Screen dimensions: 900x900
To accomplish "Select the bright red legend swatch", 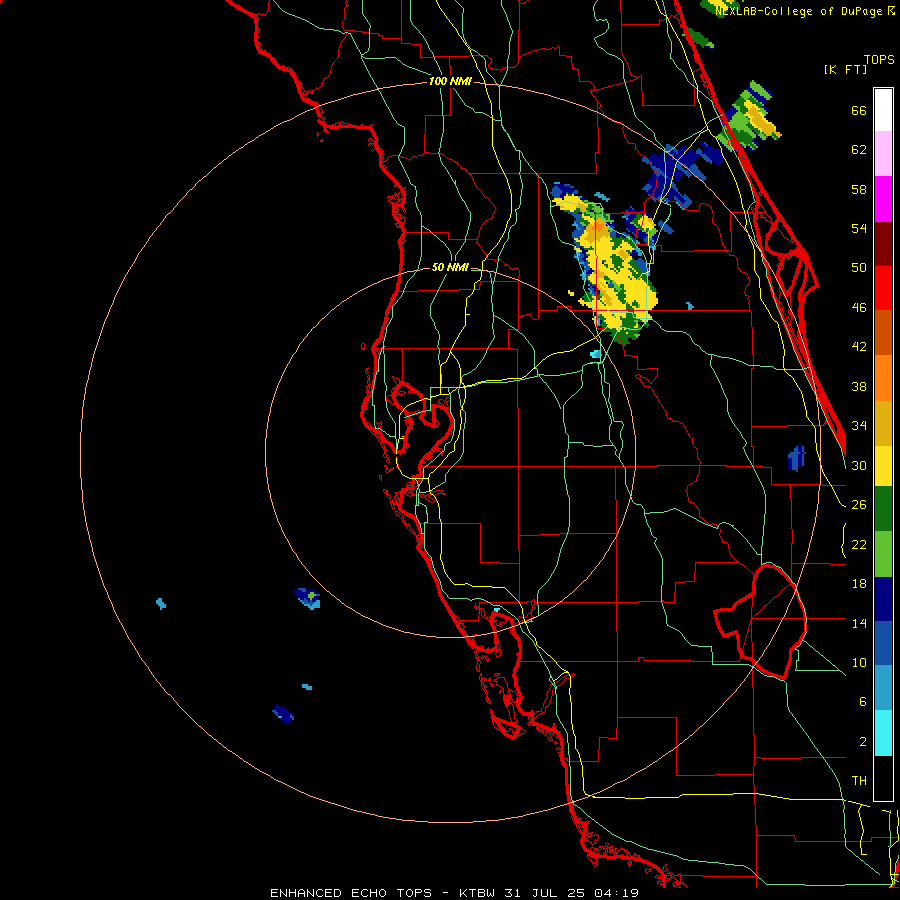I will click(883, 288).
